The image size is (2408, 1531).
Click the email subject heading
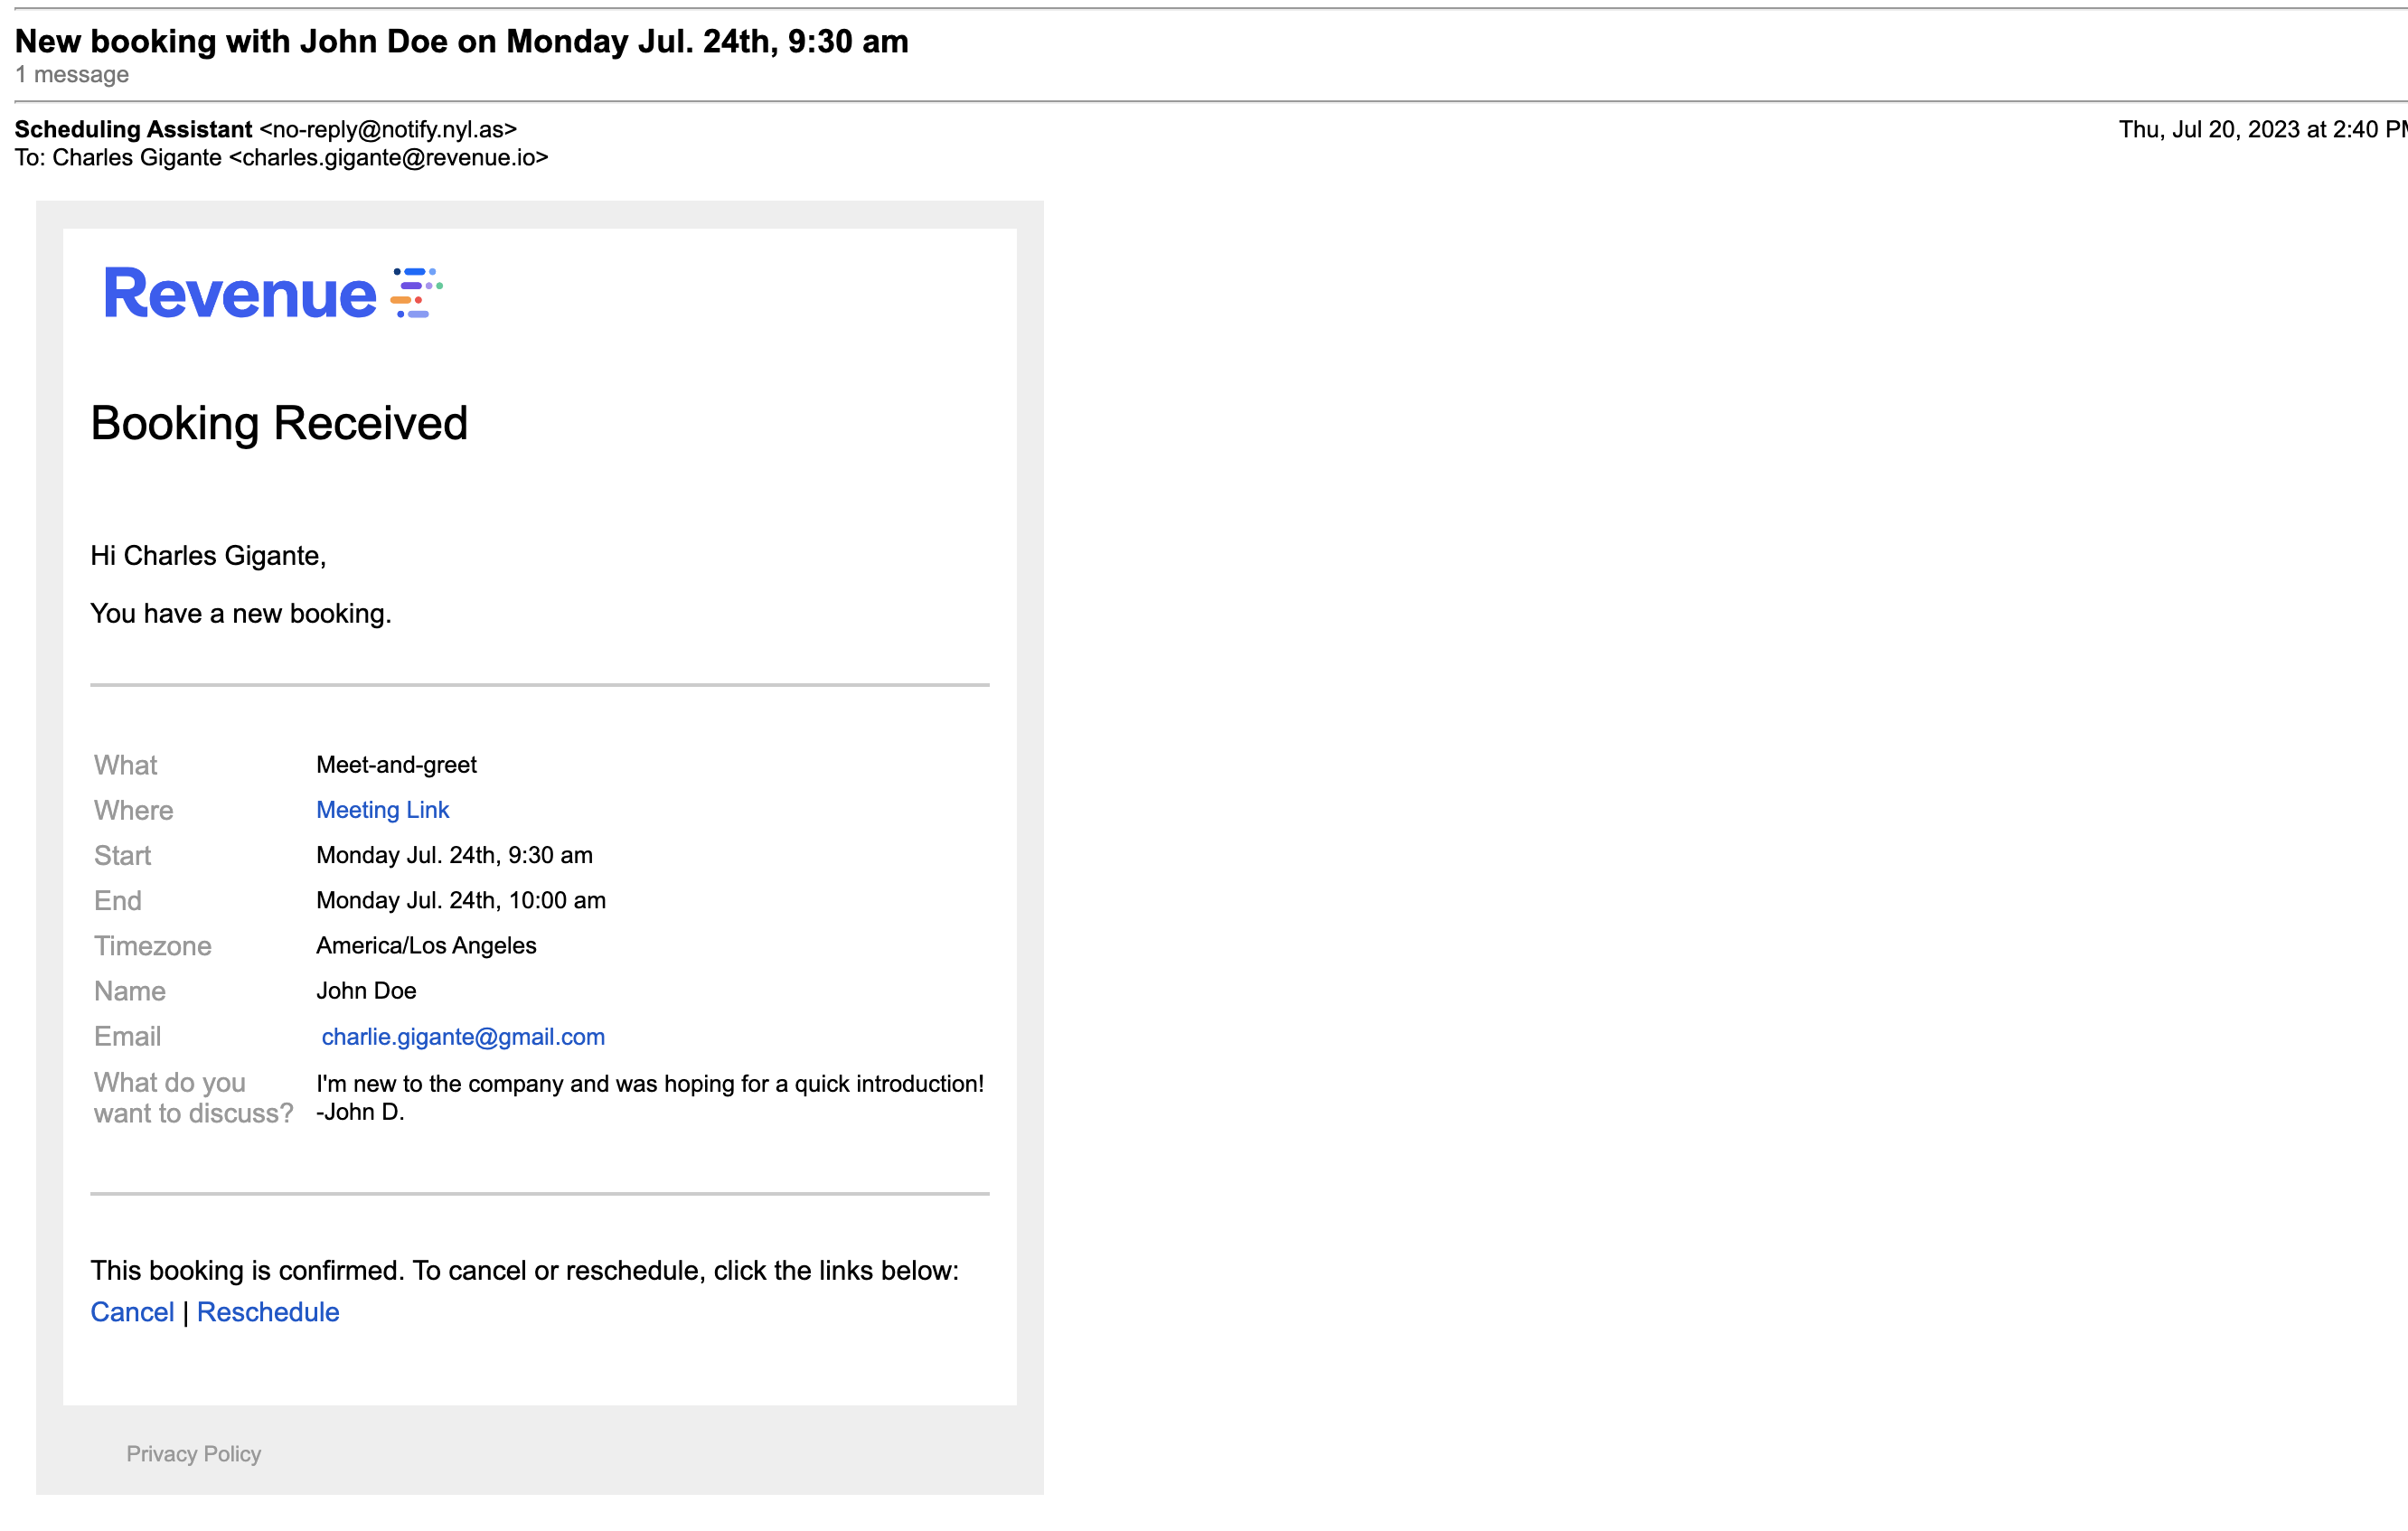pyautogui.click(x=461, y=41)
